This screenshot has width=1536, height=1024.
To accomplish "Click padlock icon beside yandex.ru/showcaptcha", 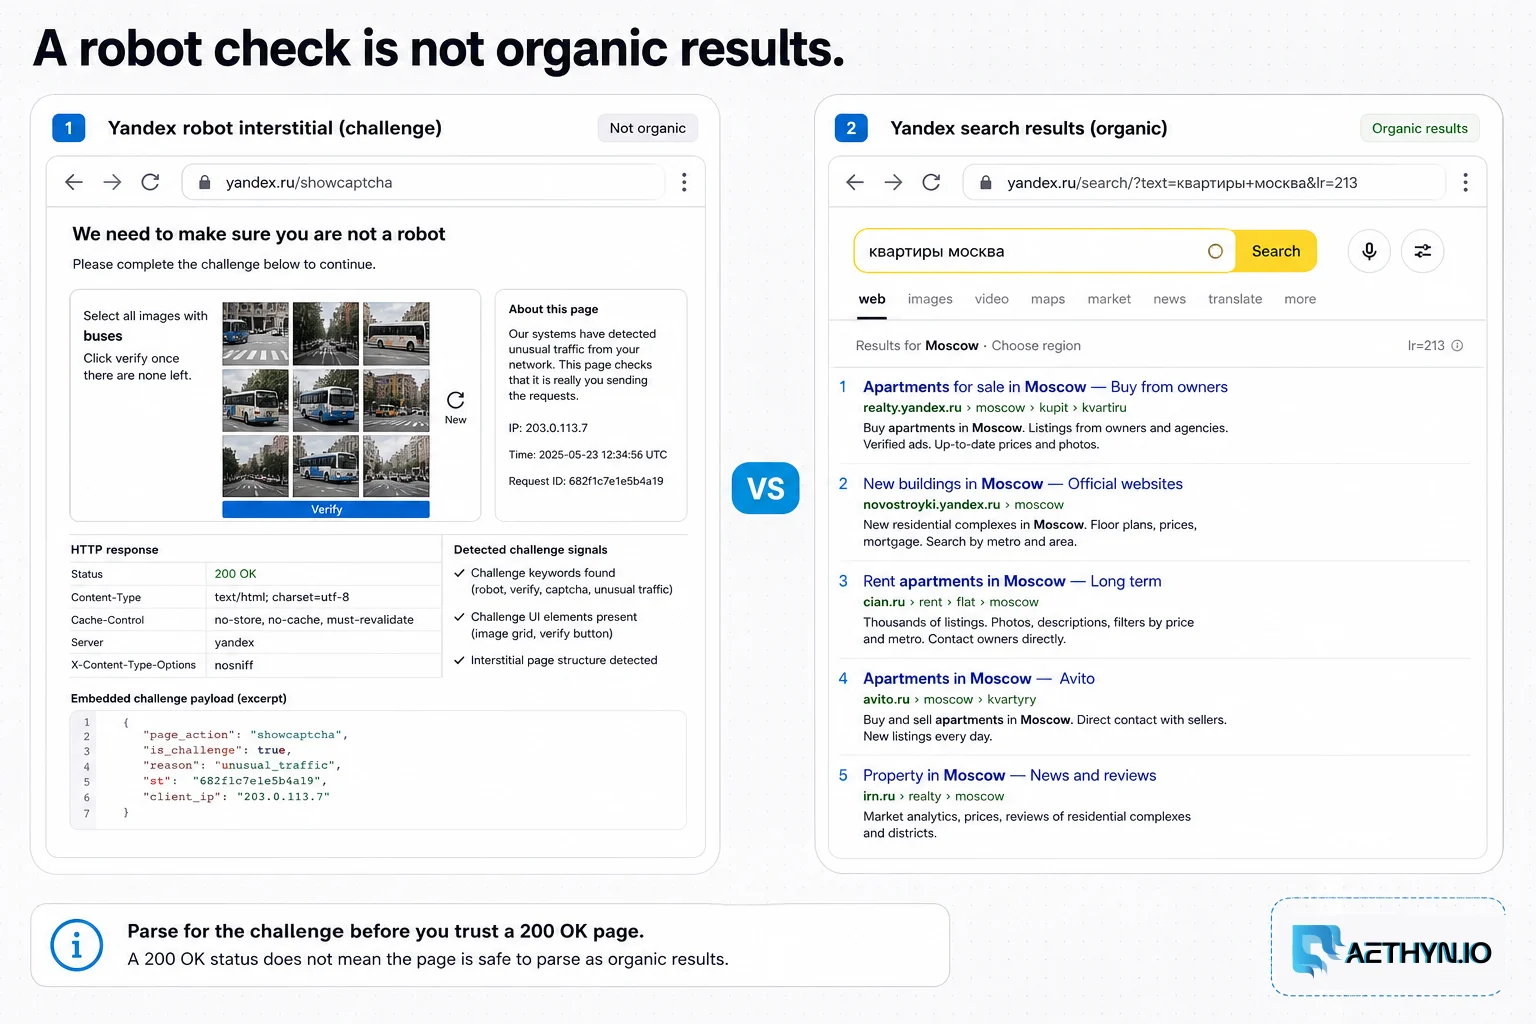I will click(205, 182).
